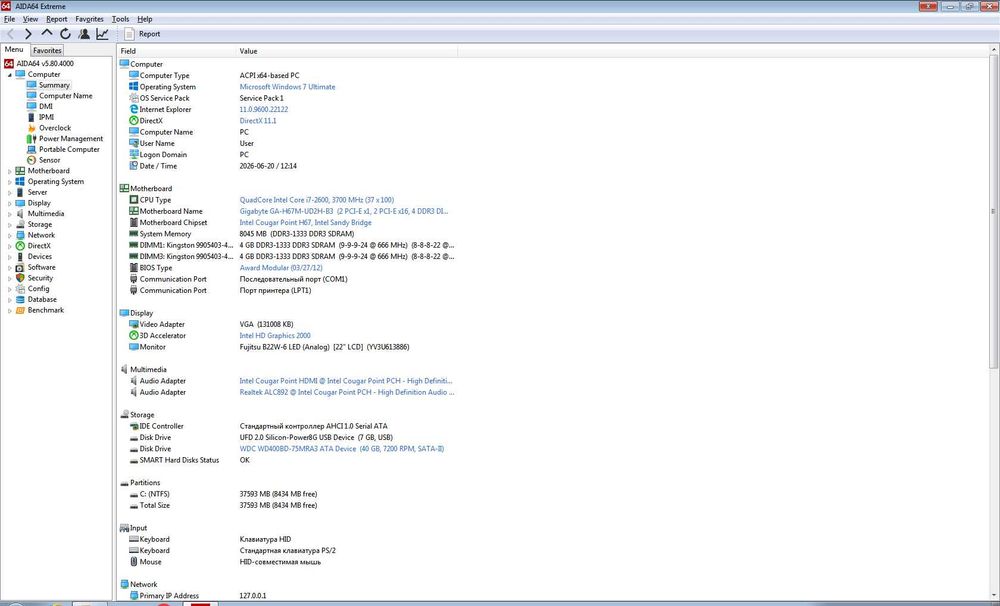Open the Tools menu
The height and width of the screenshot is (606, 1000).
click(x=121, y=19)
